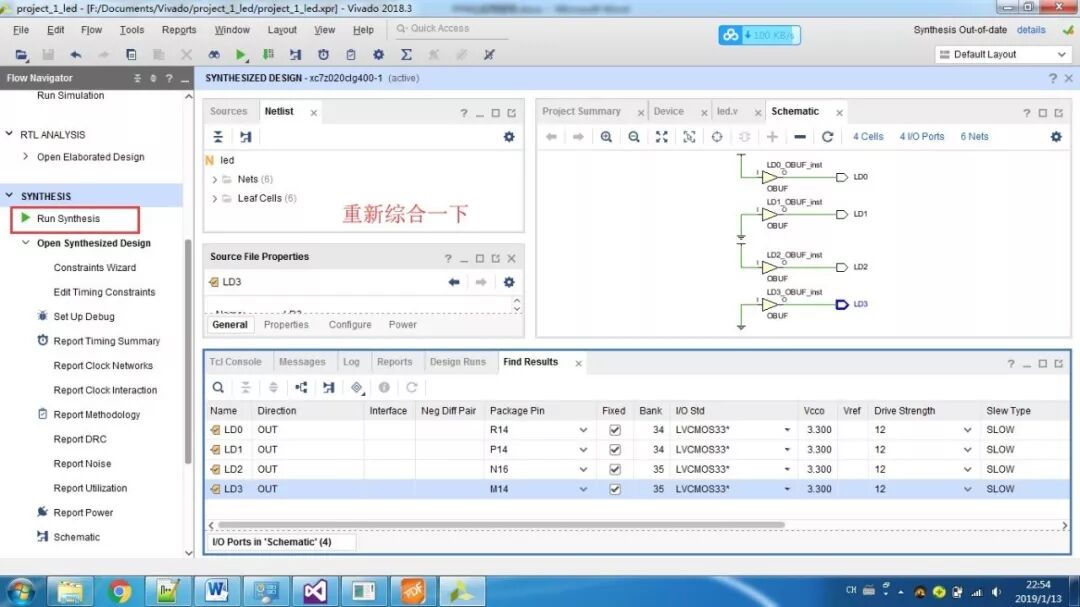
Task: Expand the Leaf Cells (6) folder
Action: click(214, 198)
